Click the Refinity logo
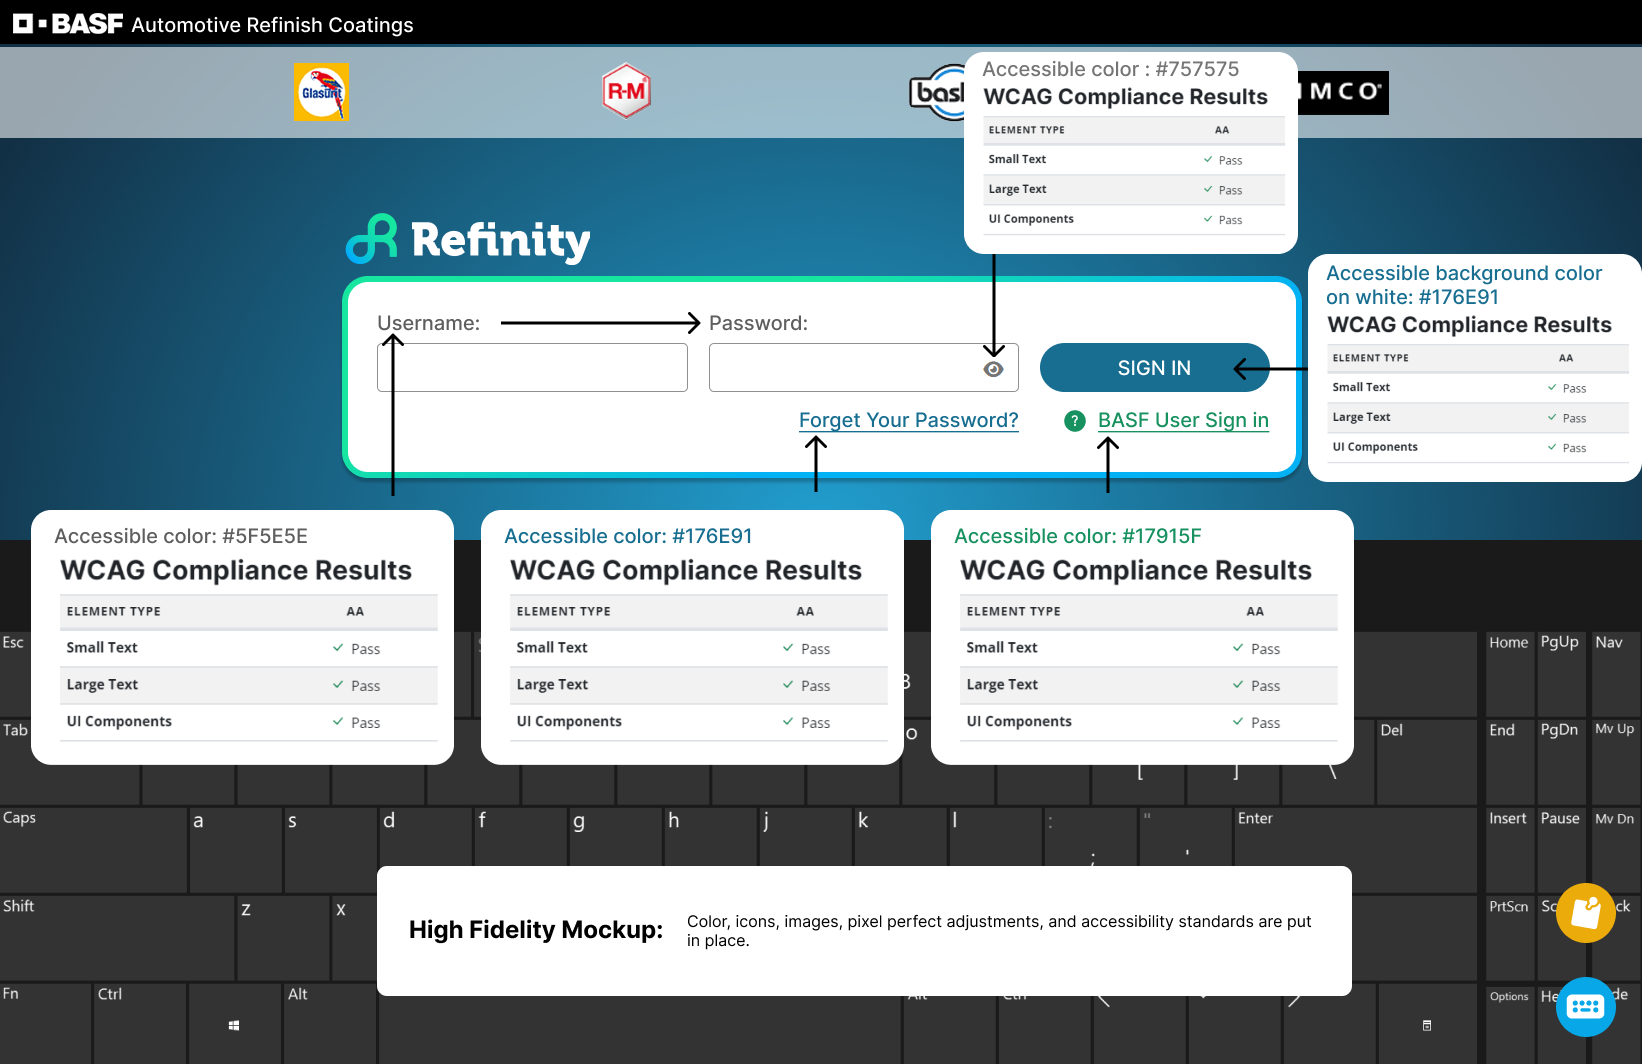Image resolution: width=1642 pixels, height=1064 pixels. pyautogui.click(x=468, y=239)
